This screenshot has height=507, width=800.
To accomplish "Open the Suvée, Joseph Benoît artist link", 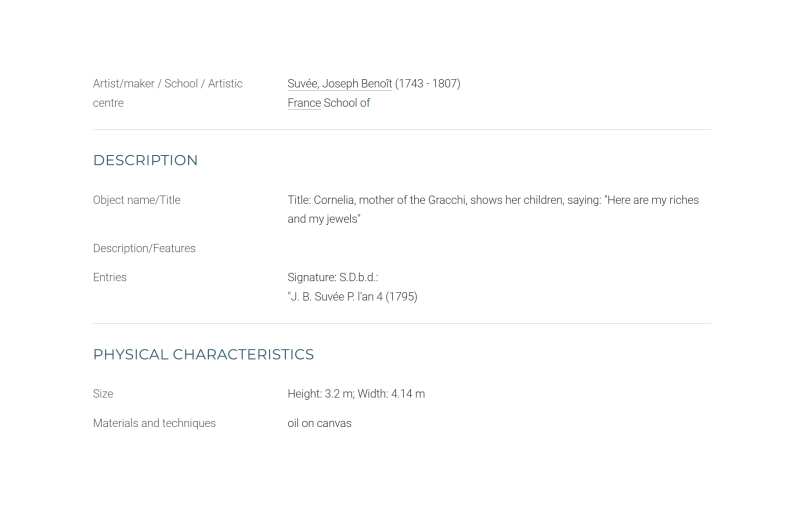I will click(x=339, y=84).
